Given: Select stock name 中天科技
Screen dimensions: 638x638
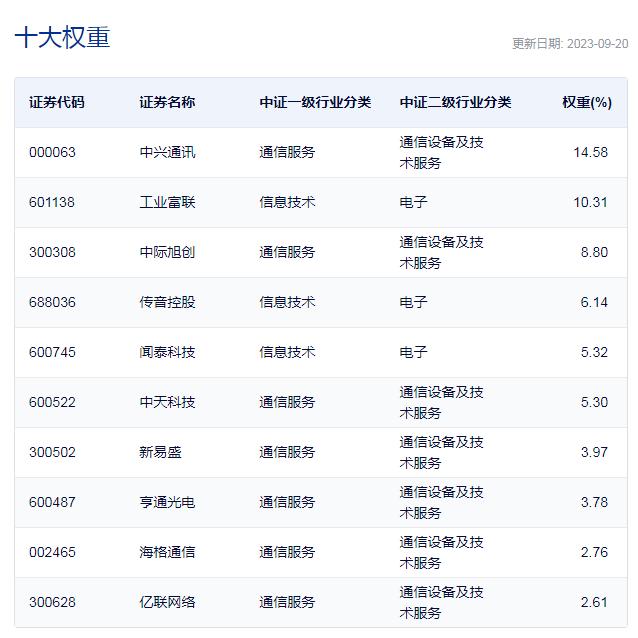Looking at the screenshot, I should tap(167, 402).
